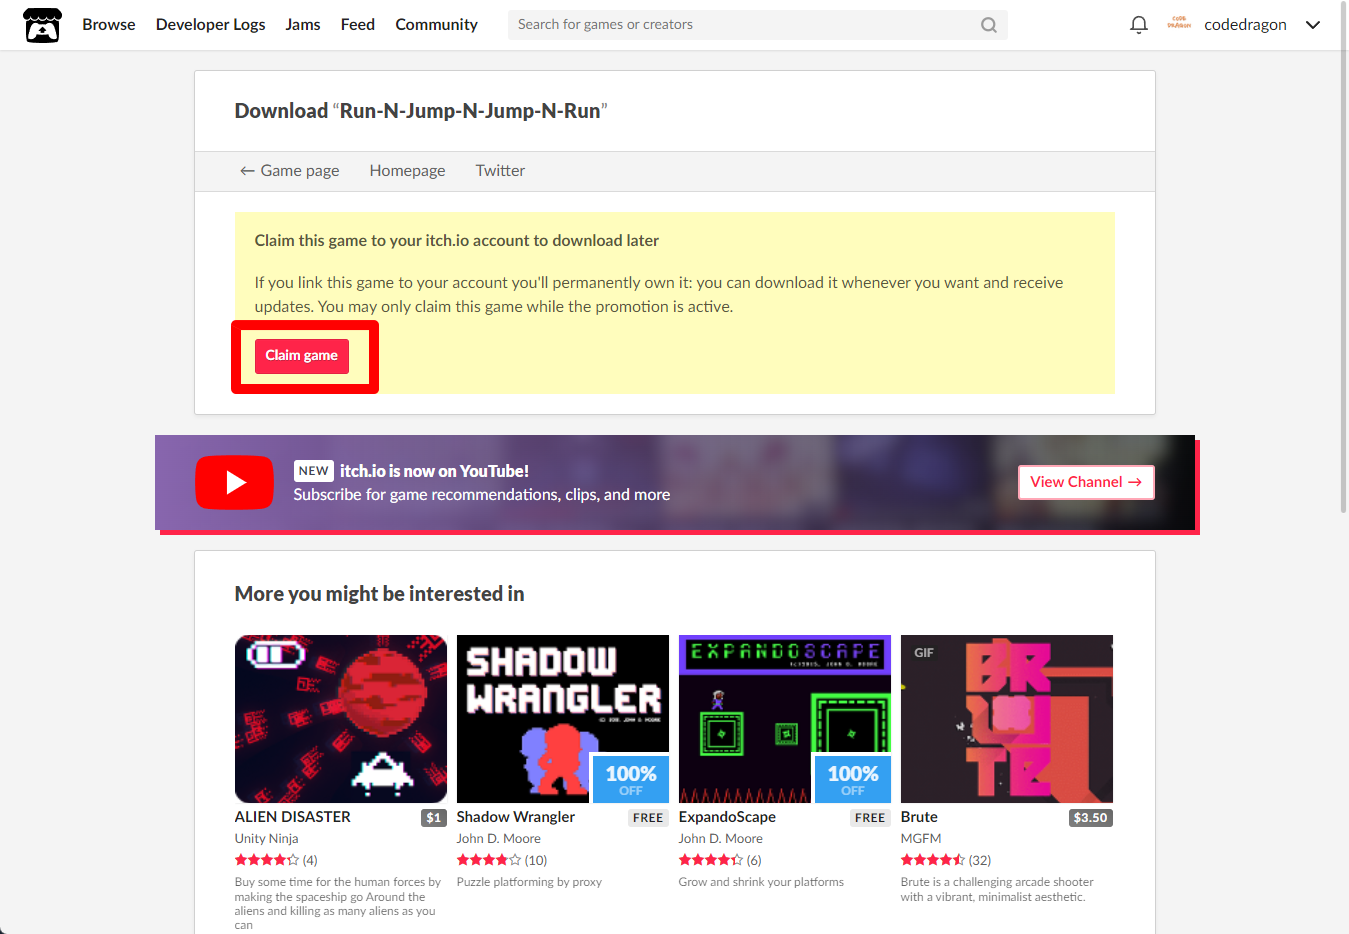The image size is (1349, 934).
Task: Expand the account dropdown arrow
Action: (1313, 25)
